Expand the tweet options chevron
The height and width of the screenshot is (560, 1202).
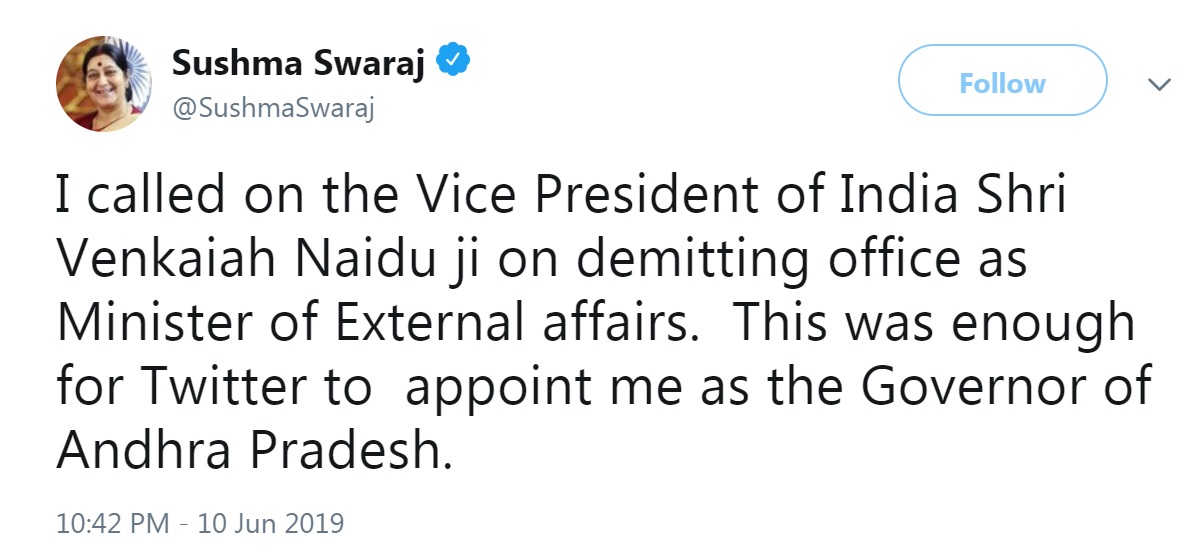[1159, 85]
